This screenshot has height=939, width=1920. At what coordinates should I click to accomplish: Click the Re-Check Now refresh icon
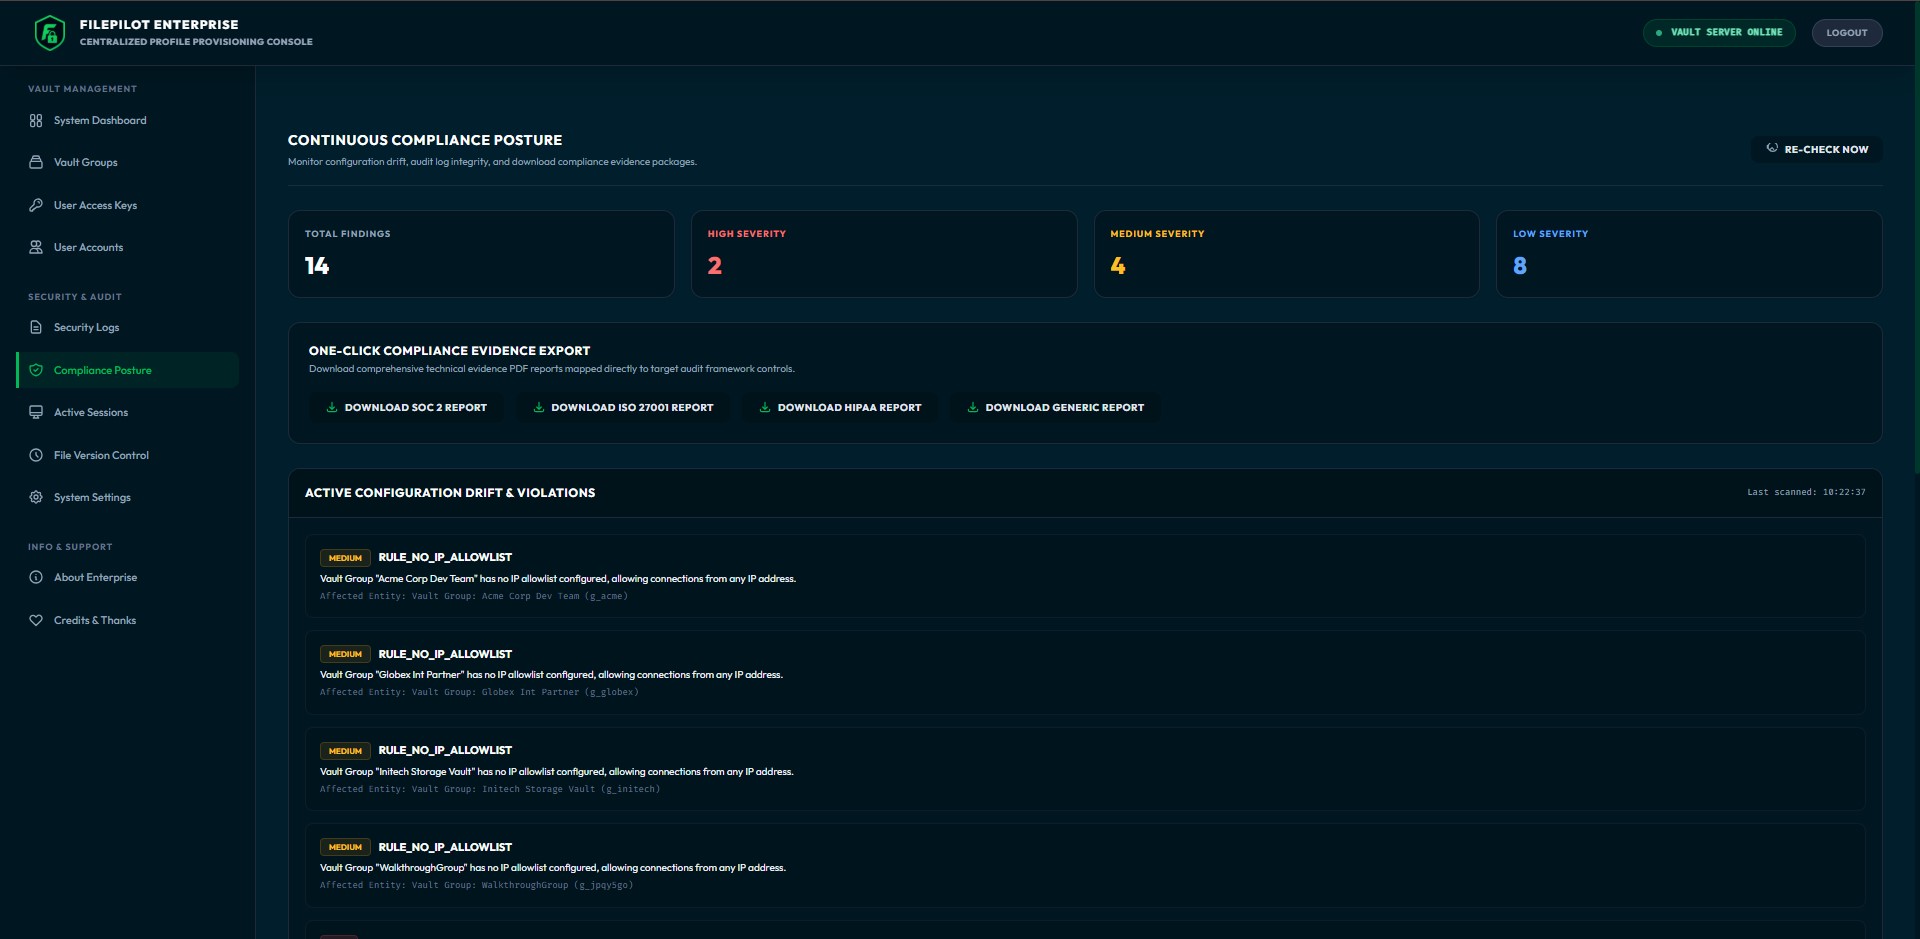tap(1772, 148)
